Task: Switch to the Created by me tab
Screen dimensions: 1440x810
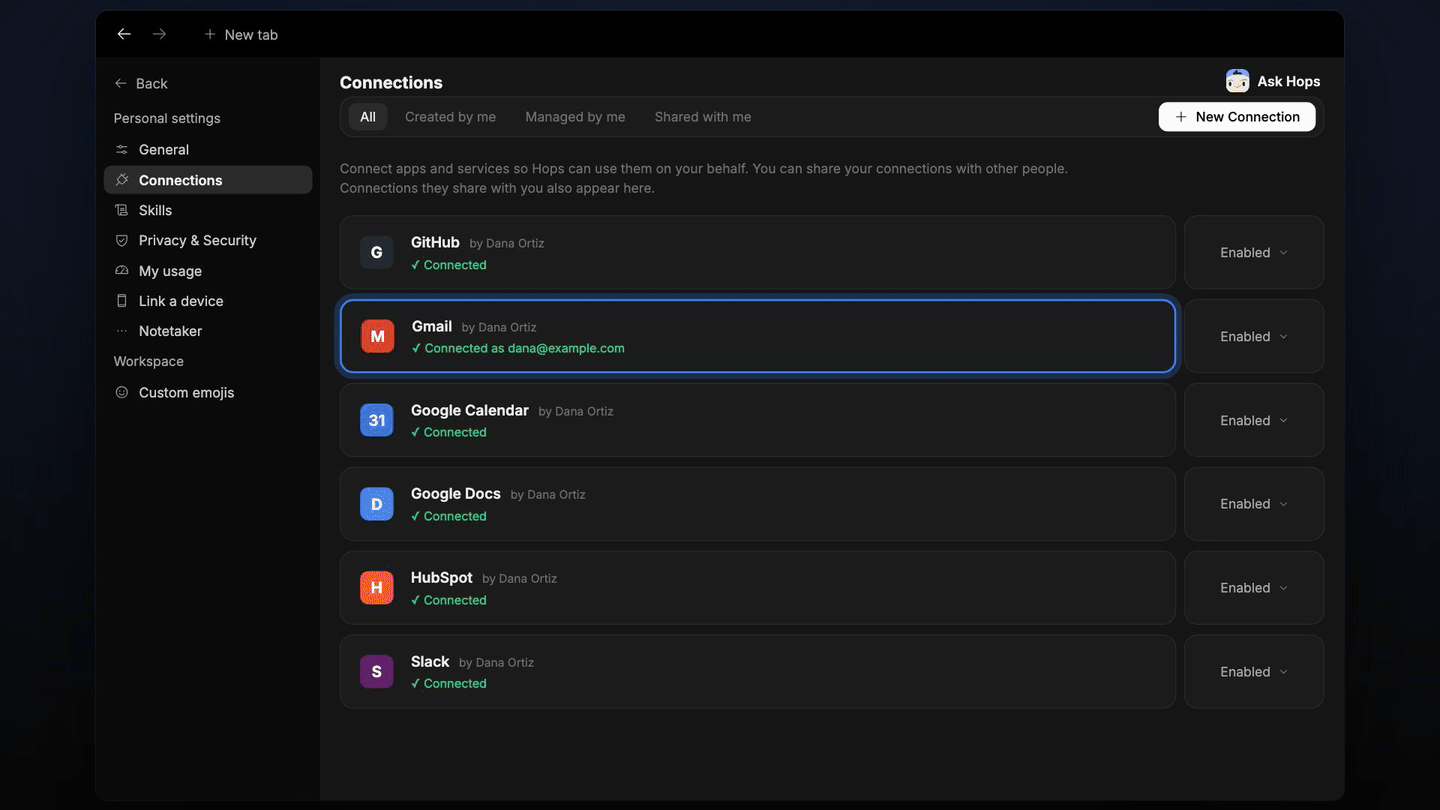Action: pos(450,117)
